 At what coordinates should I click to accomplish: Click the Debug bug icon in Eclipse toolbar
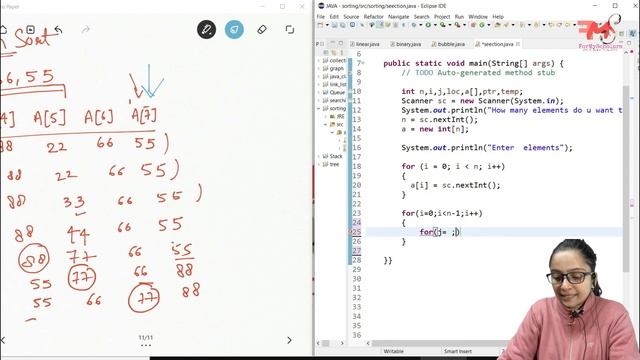[x=413, y=25]
